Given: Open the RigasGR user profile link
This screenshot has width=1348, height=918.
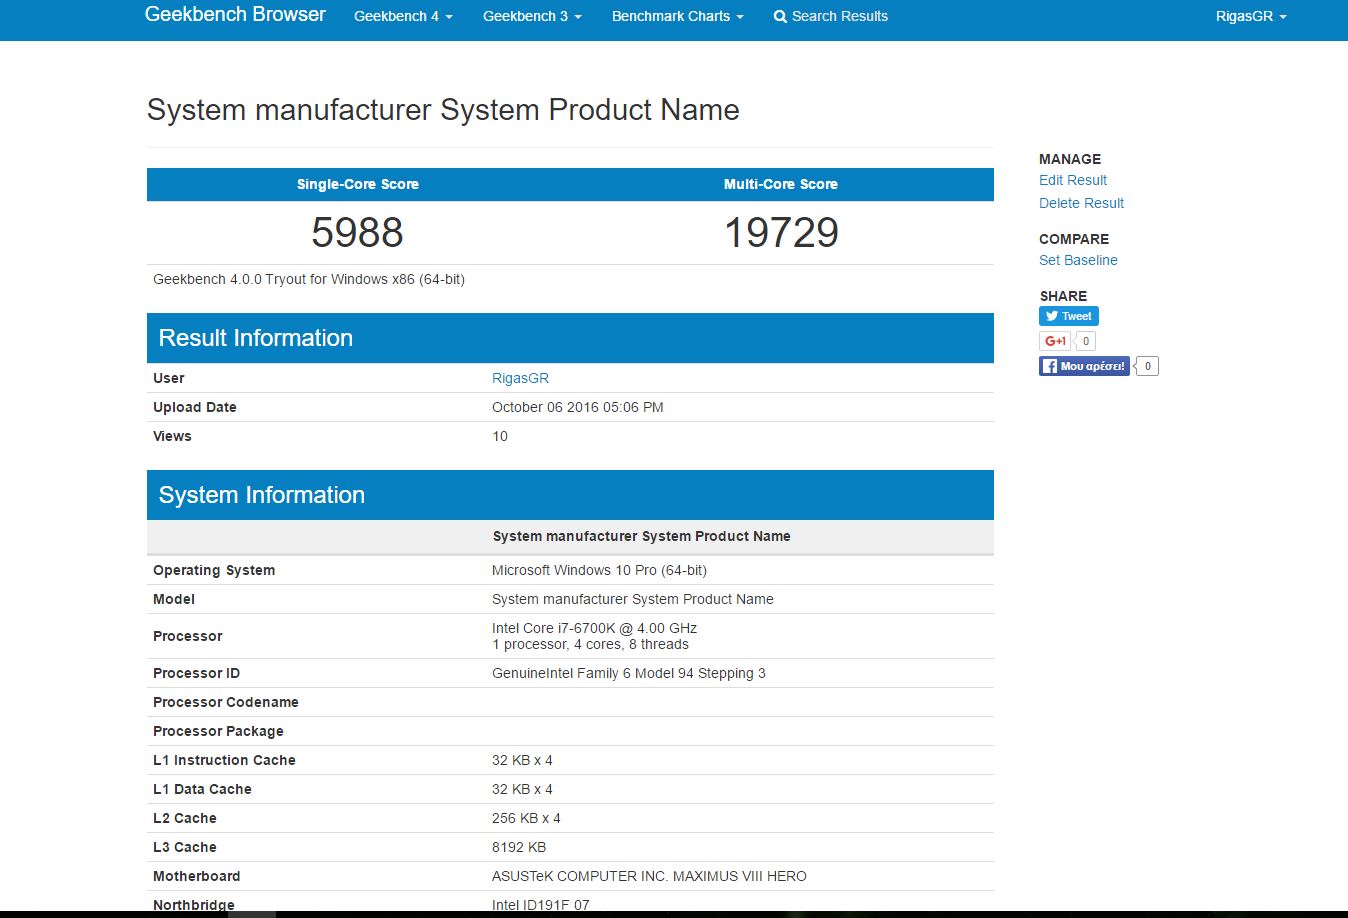Looking at the screenshot, I should pos(520,378).
